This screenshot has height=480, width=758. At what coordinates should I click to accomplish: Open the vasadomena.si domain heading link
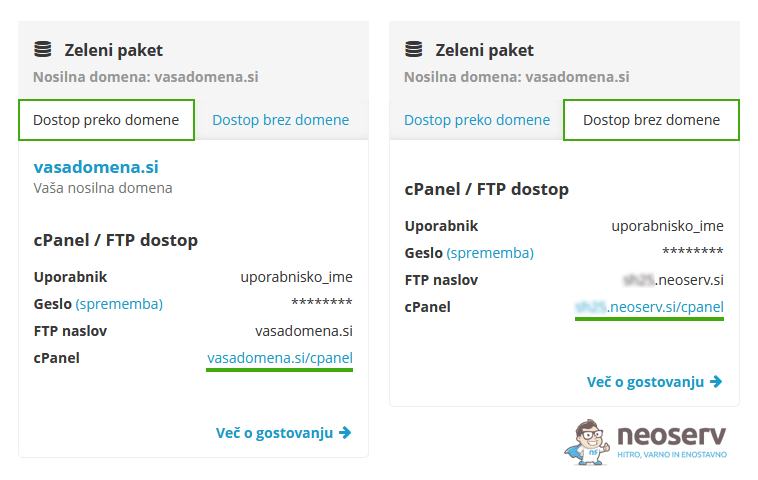[x=96, y=167]
